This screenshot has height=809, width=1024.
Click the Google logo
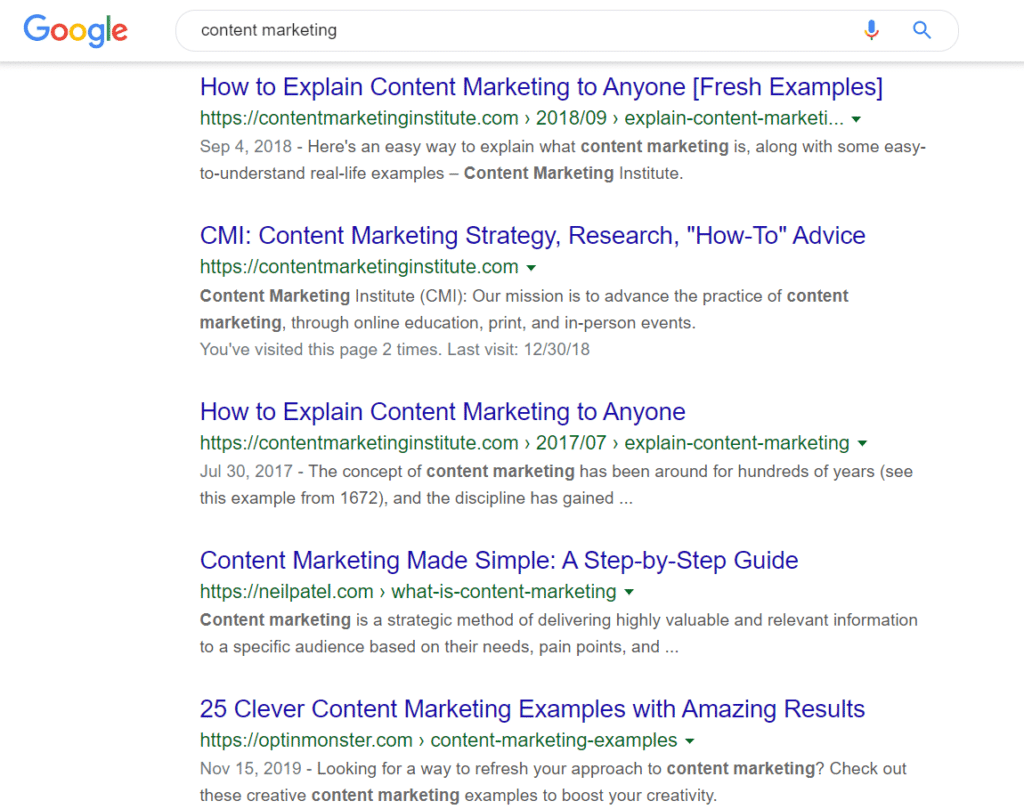click(x=75, y=30)
